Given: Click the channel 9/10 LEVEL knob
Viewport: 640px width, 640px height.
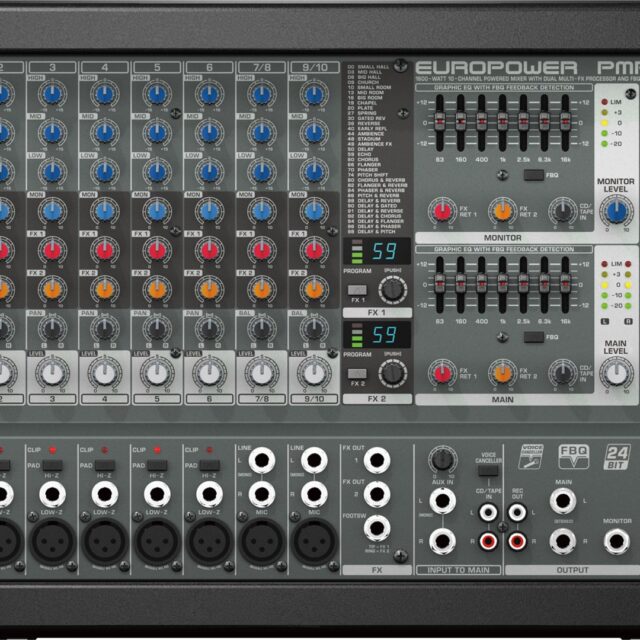Looking at the screenshot, I should point(312,373).
